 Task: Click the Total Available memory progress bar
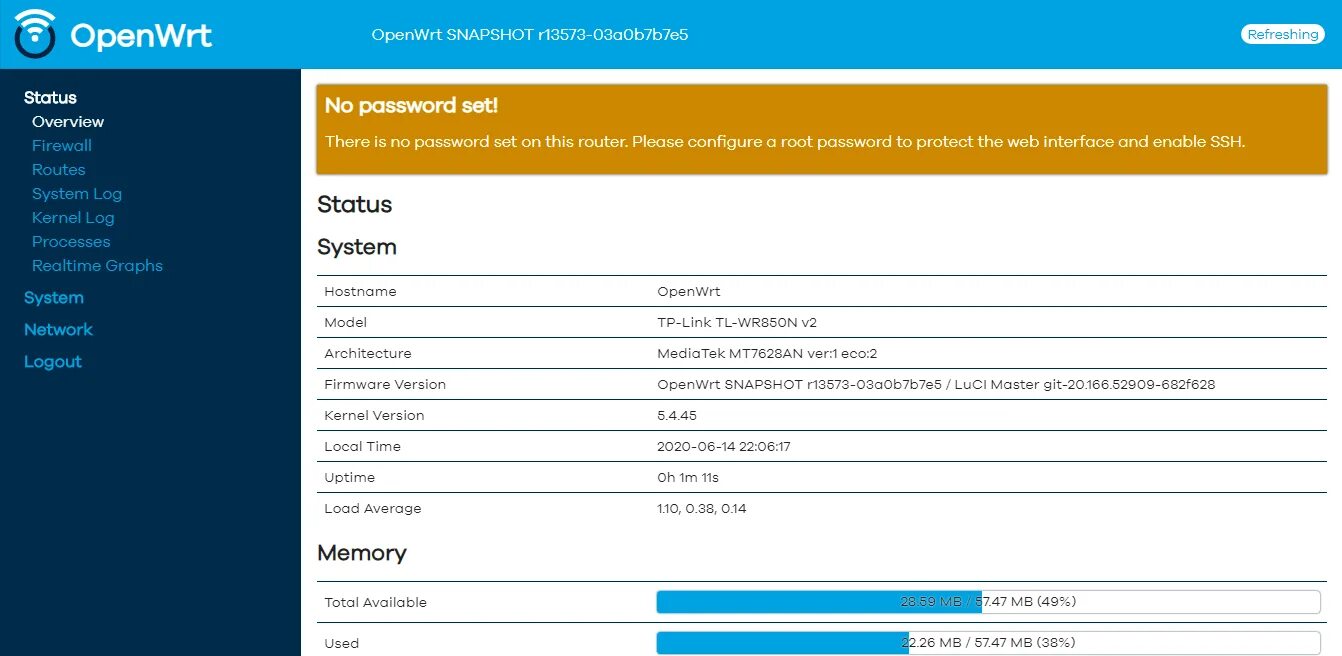click(988, 602)
